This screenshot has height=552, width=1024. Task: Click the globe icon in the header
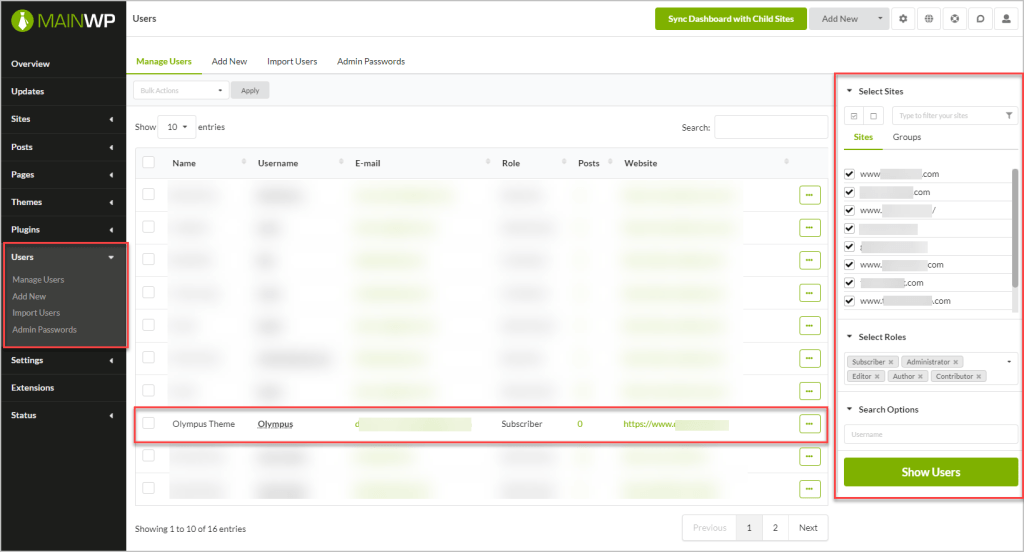(x=929, y=19)
